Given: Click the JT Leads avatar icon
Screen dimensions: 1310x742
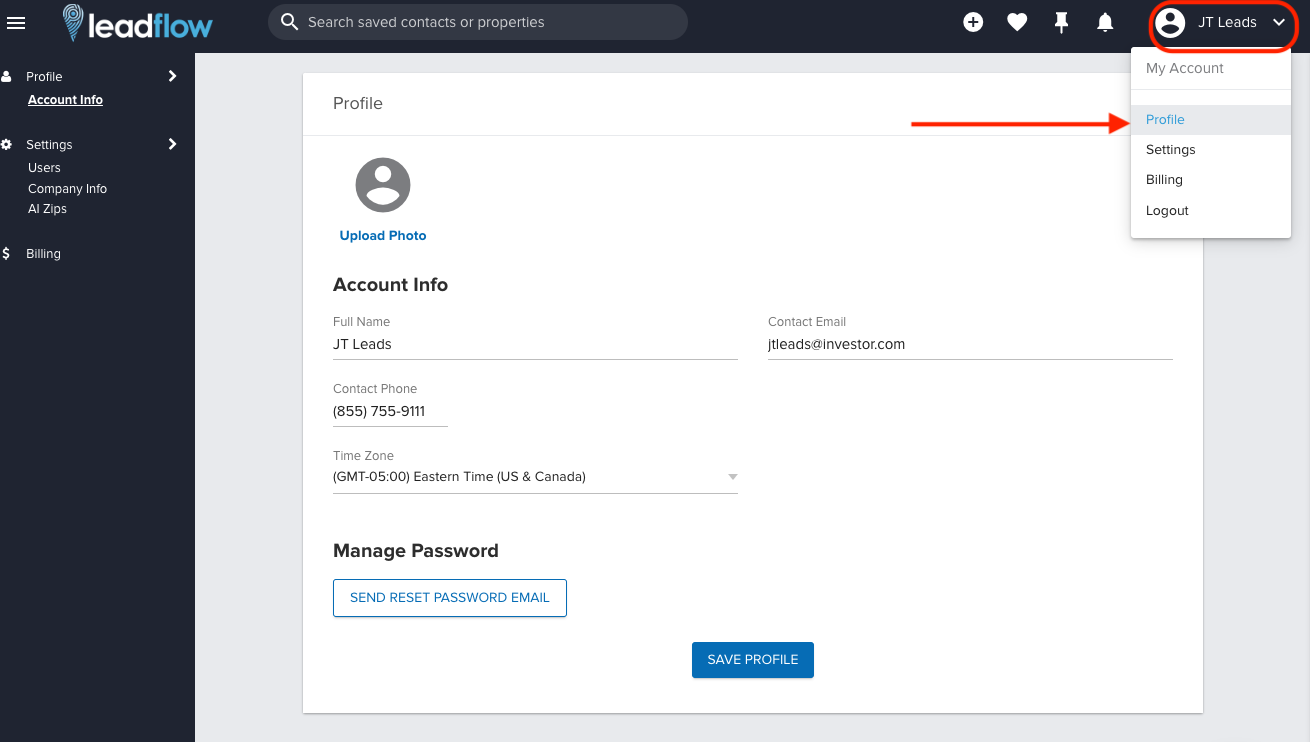Looking at the screenshot, I should point(1171,22).
